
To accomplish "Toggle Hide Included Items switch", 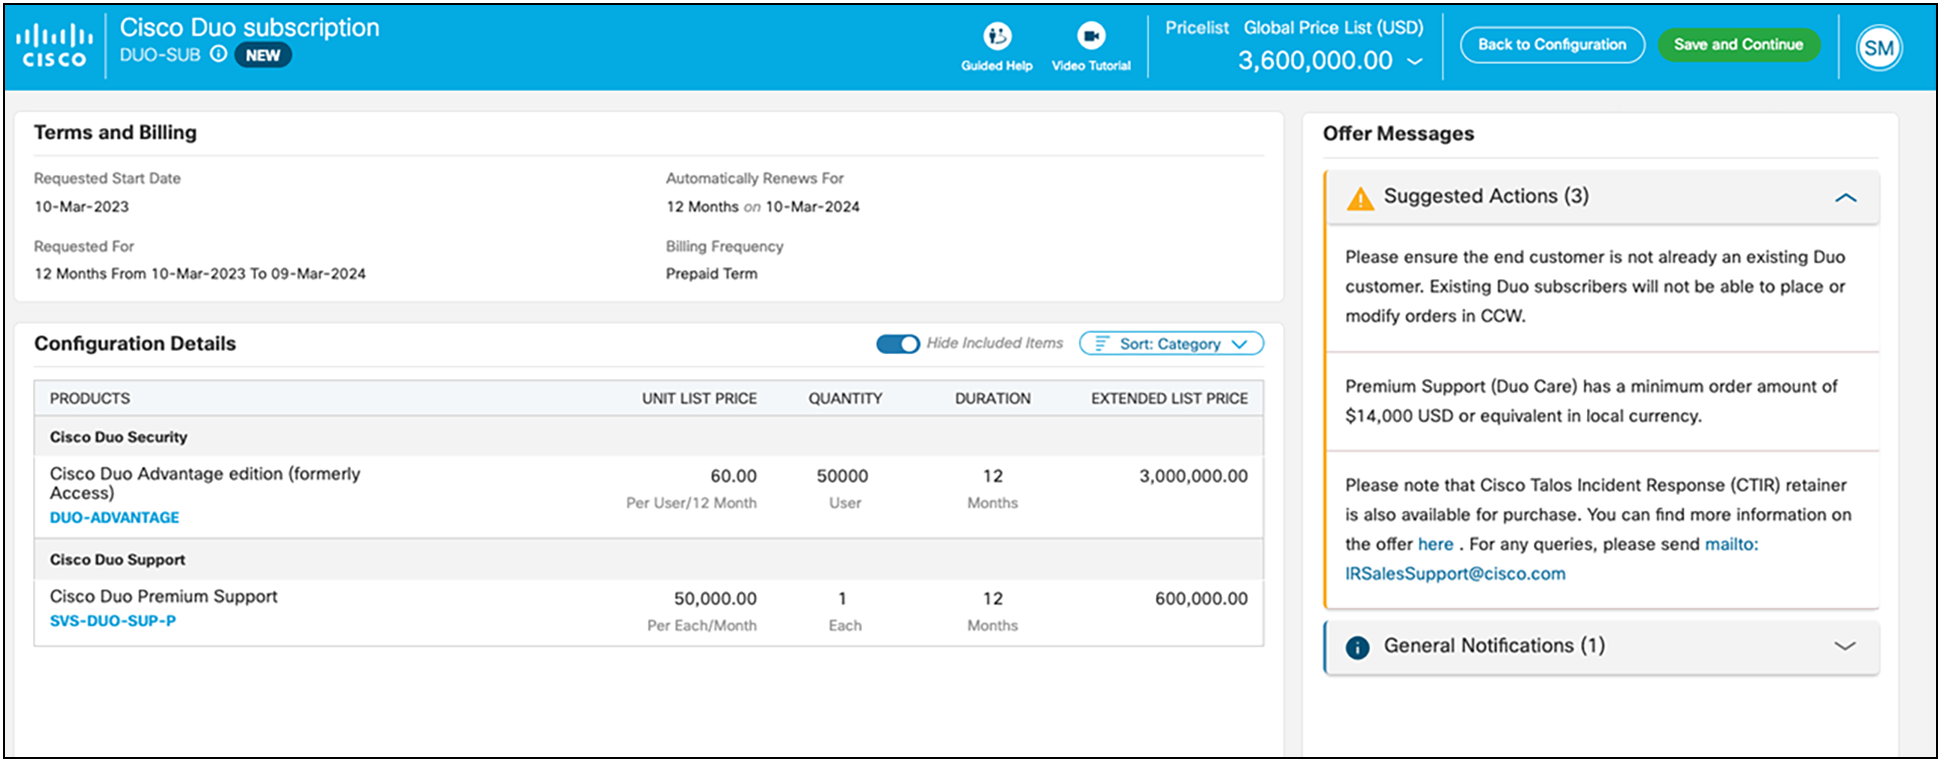I will click(x=898, y=344).
